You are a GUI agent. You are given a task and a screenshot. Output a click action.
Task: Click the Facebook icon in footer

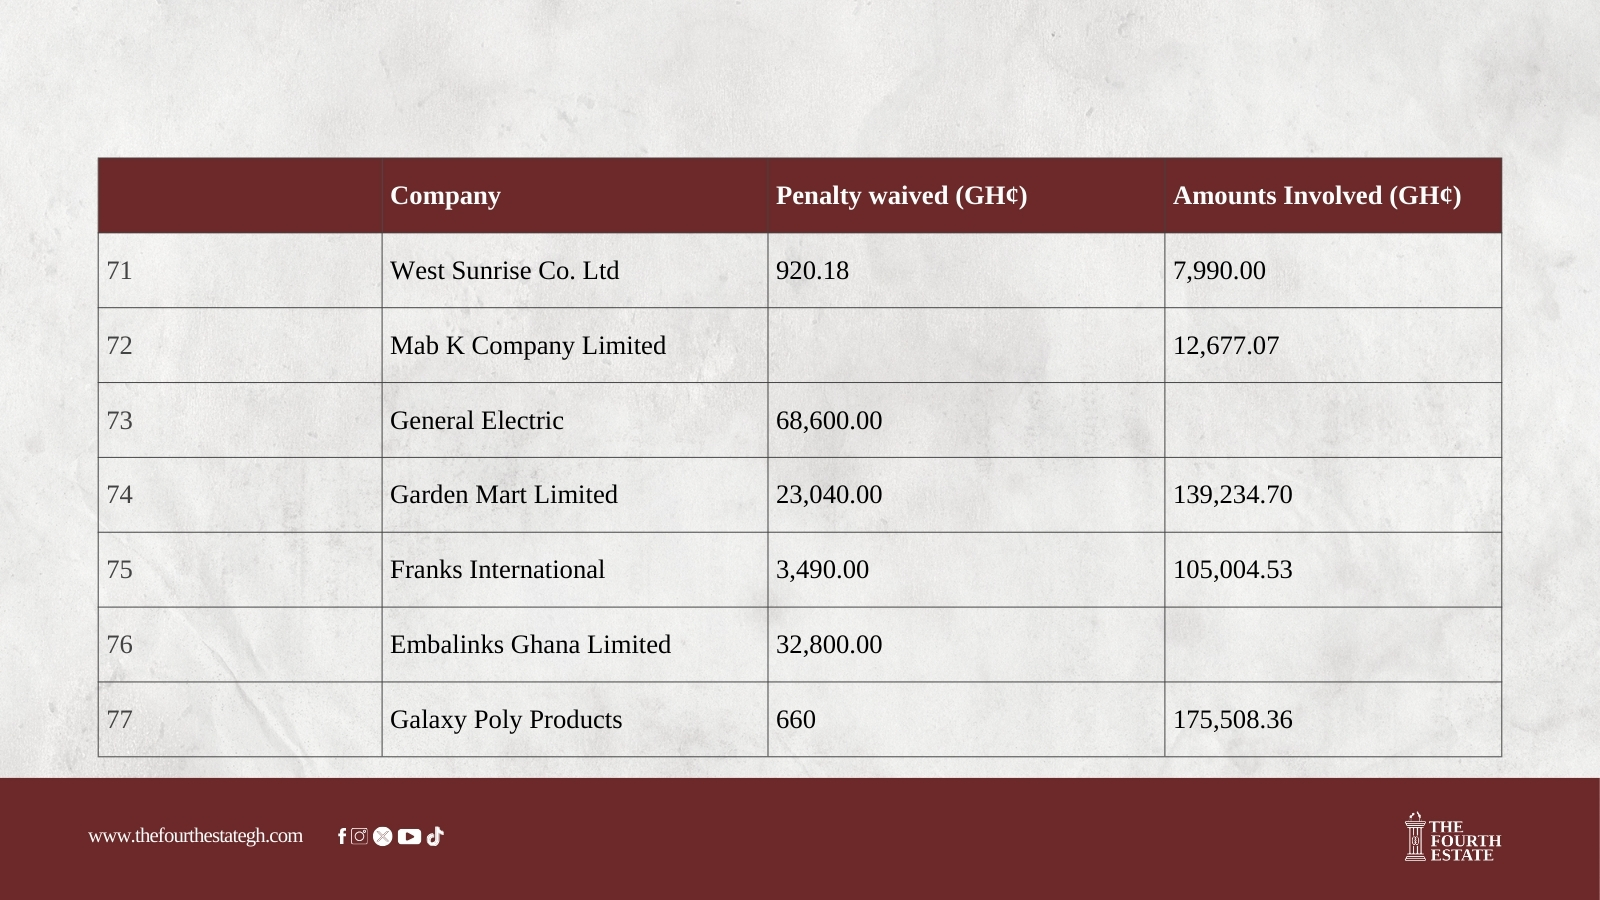tap(342, 836)
